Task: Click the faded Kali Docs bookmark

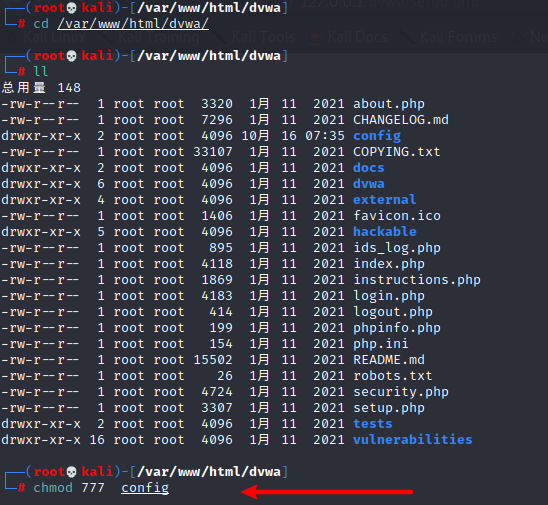Action: [349, 37]
